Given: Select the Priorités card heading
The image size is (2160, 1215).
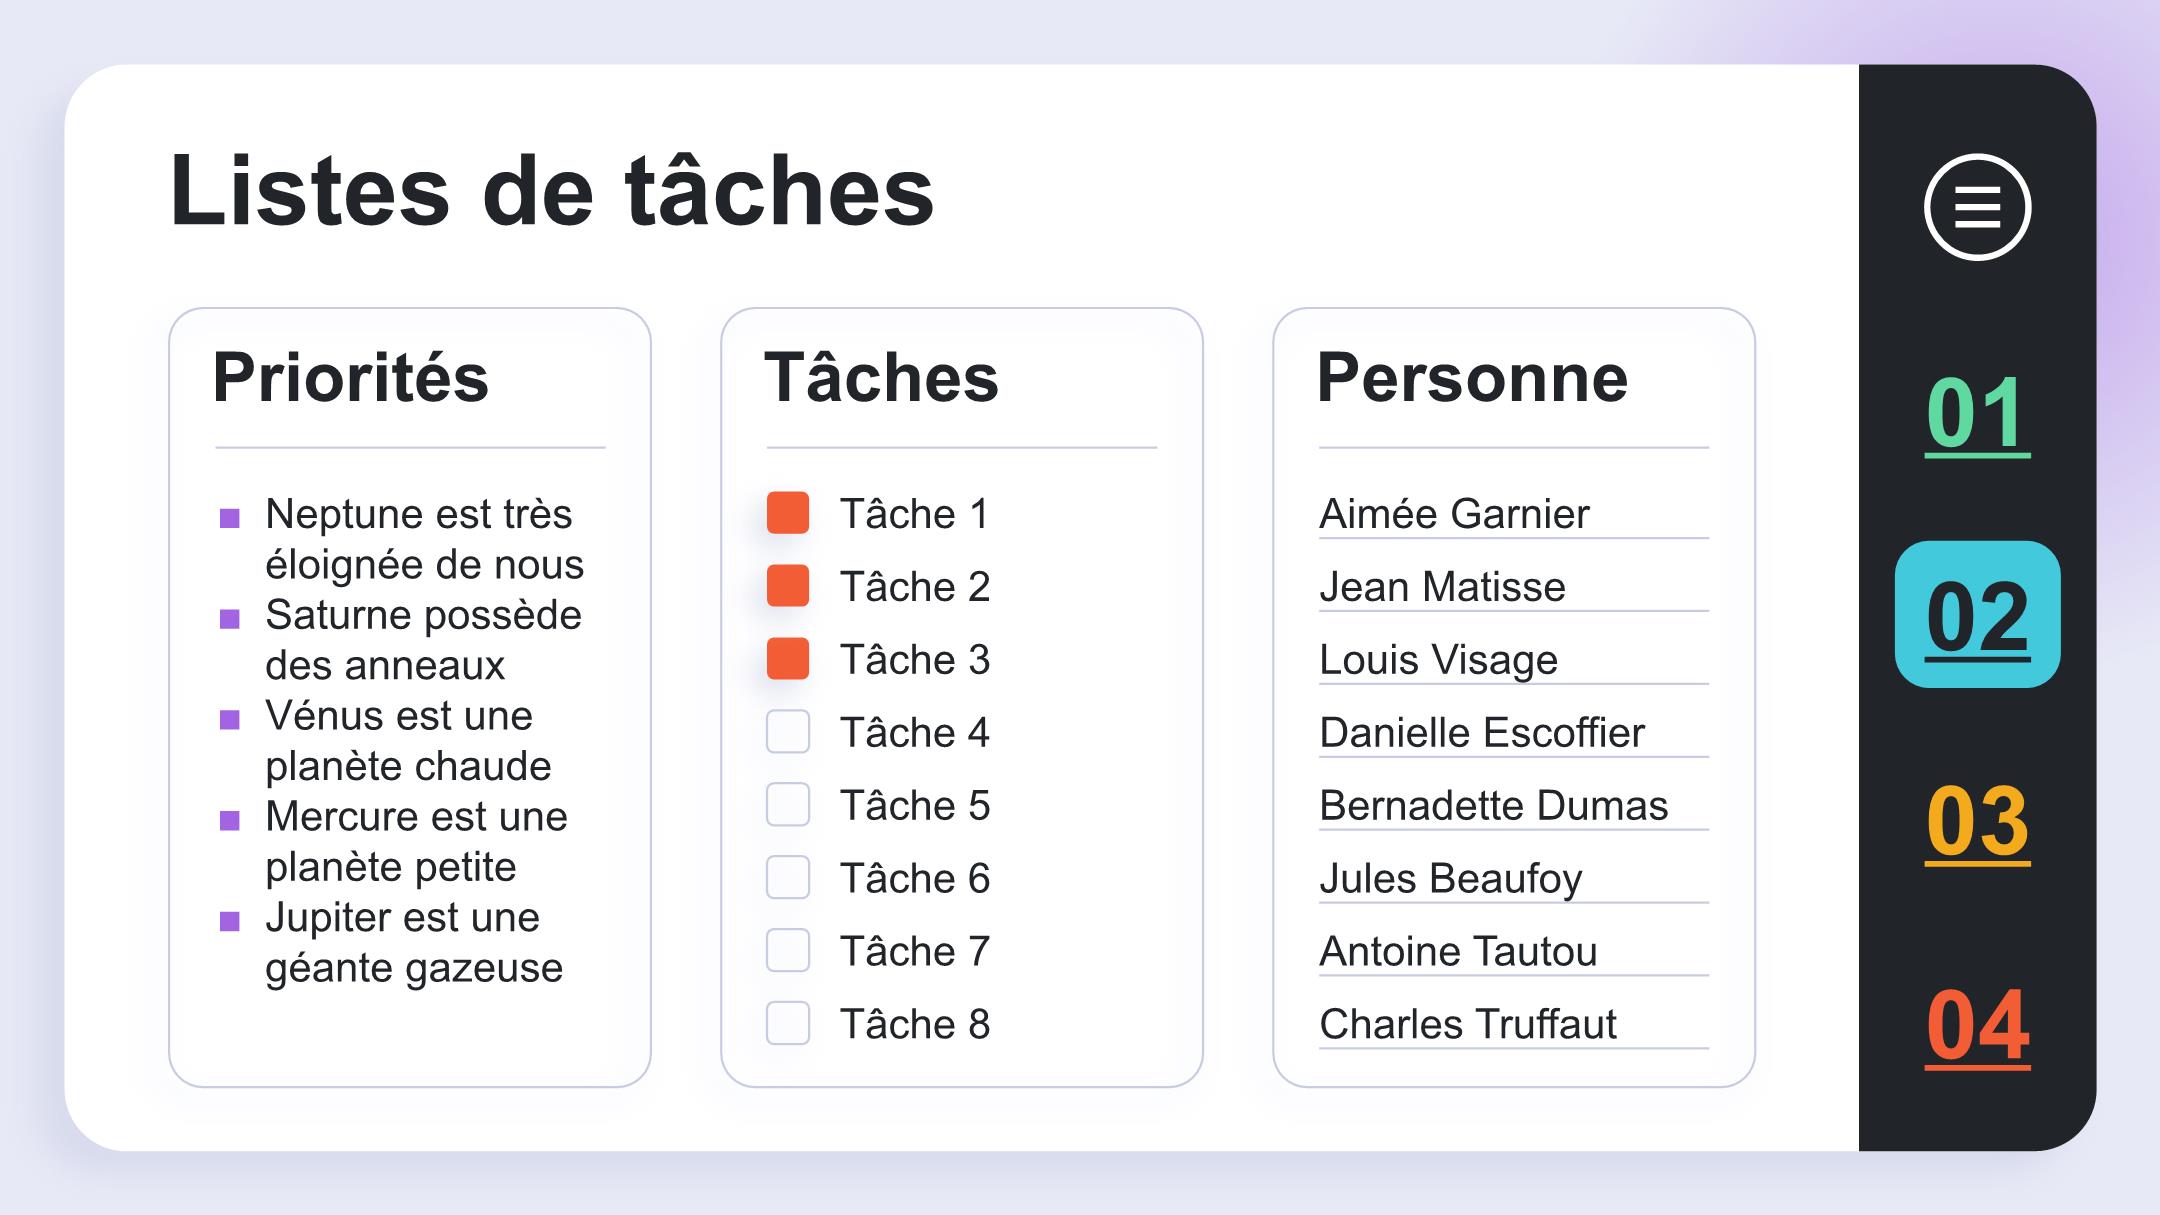Looking at the screenshot, I should [x=351, y=378].
